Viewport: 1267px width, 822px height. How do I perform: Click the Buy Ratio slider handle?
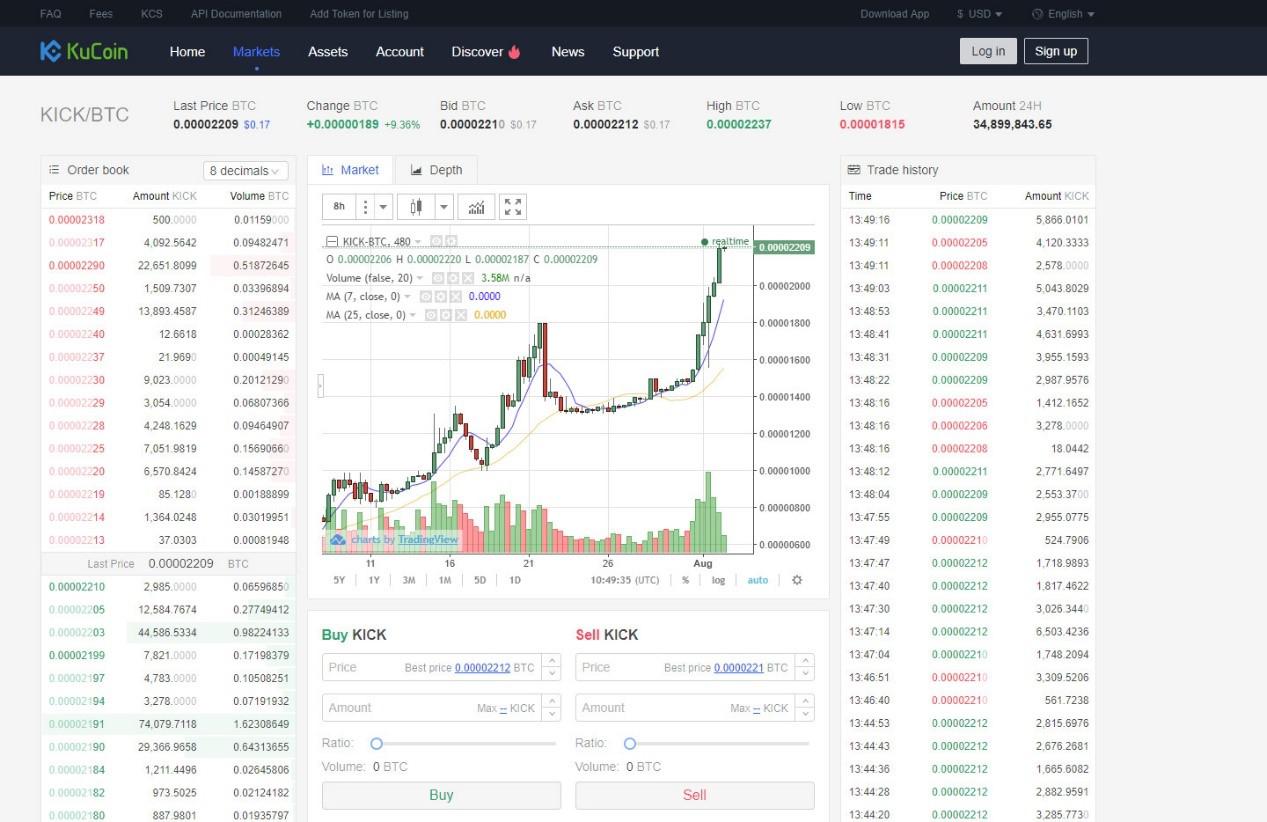pos(377,743)
